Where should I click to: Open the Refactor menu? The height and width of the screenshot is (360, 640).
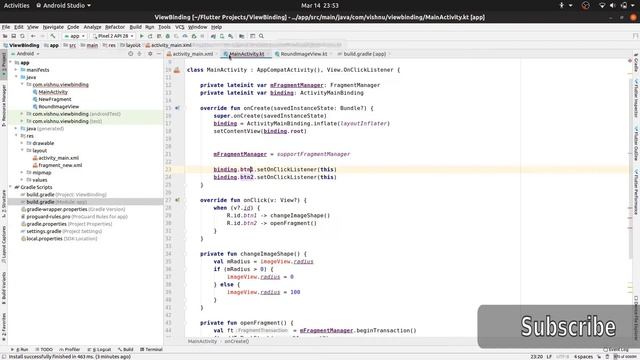pyautogui.click(x=115, y=27)
